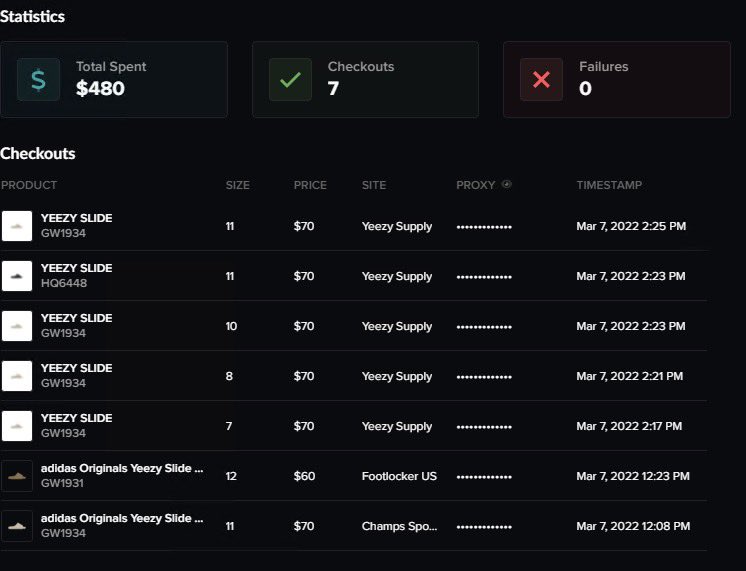Click the PROXY column header
Image resolution: width=746 pixels, height=571 pixels.
coord(475,185)
